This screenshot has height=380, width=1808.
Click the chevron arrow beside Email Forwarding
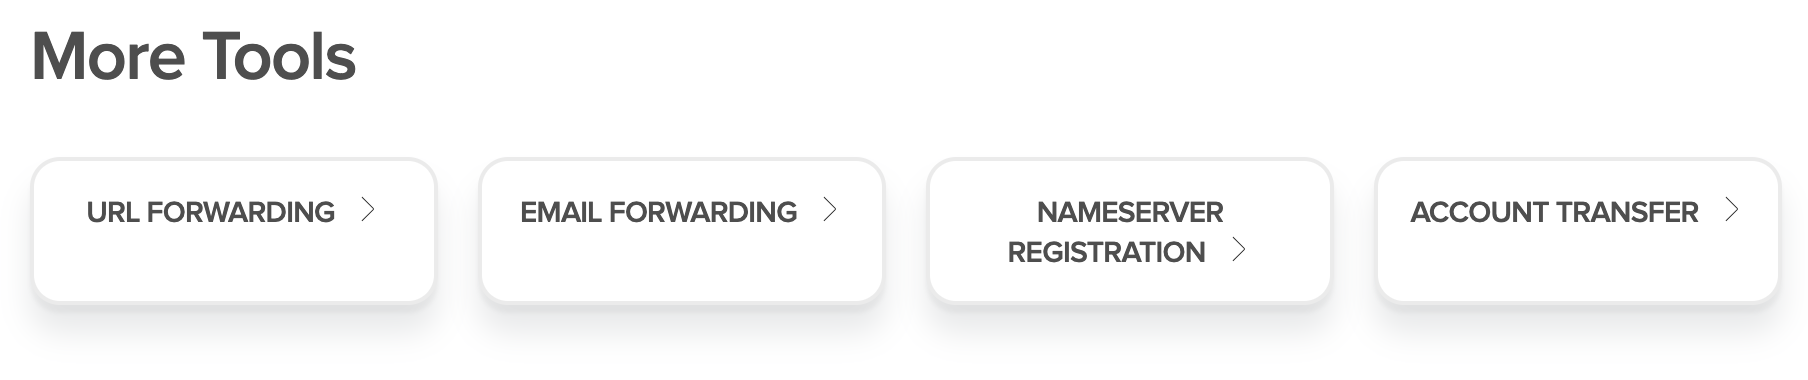830,210
